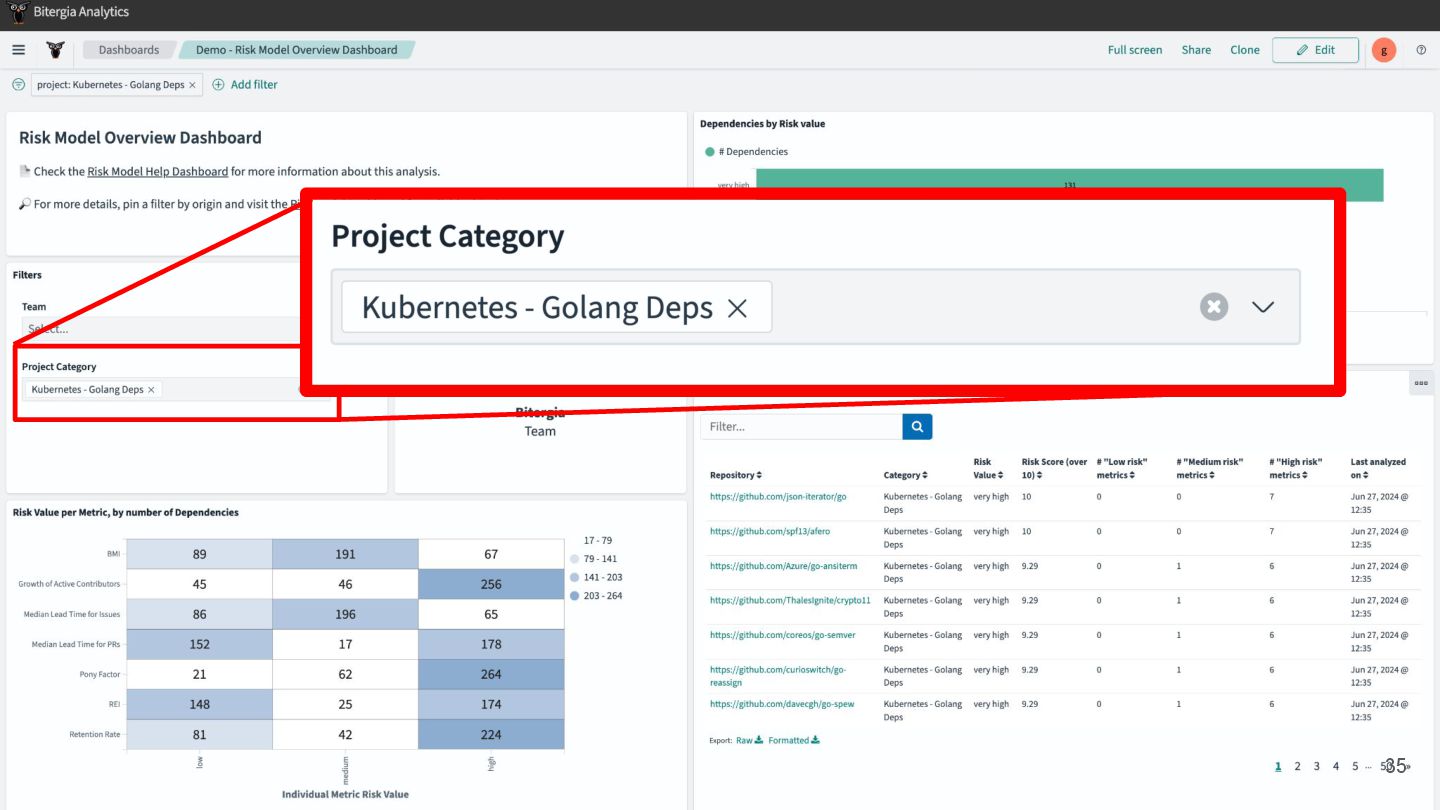This screenshot has width=1440, height=810.
Task: Open the Azure/go-ansiterm repository link
Action: click(784, 566)
